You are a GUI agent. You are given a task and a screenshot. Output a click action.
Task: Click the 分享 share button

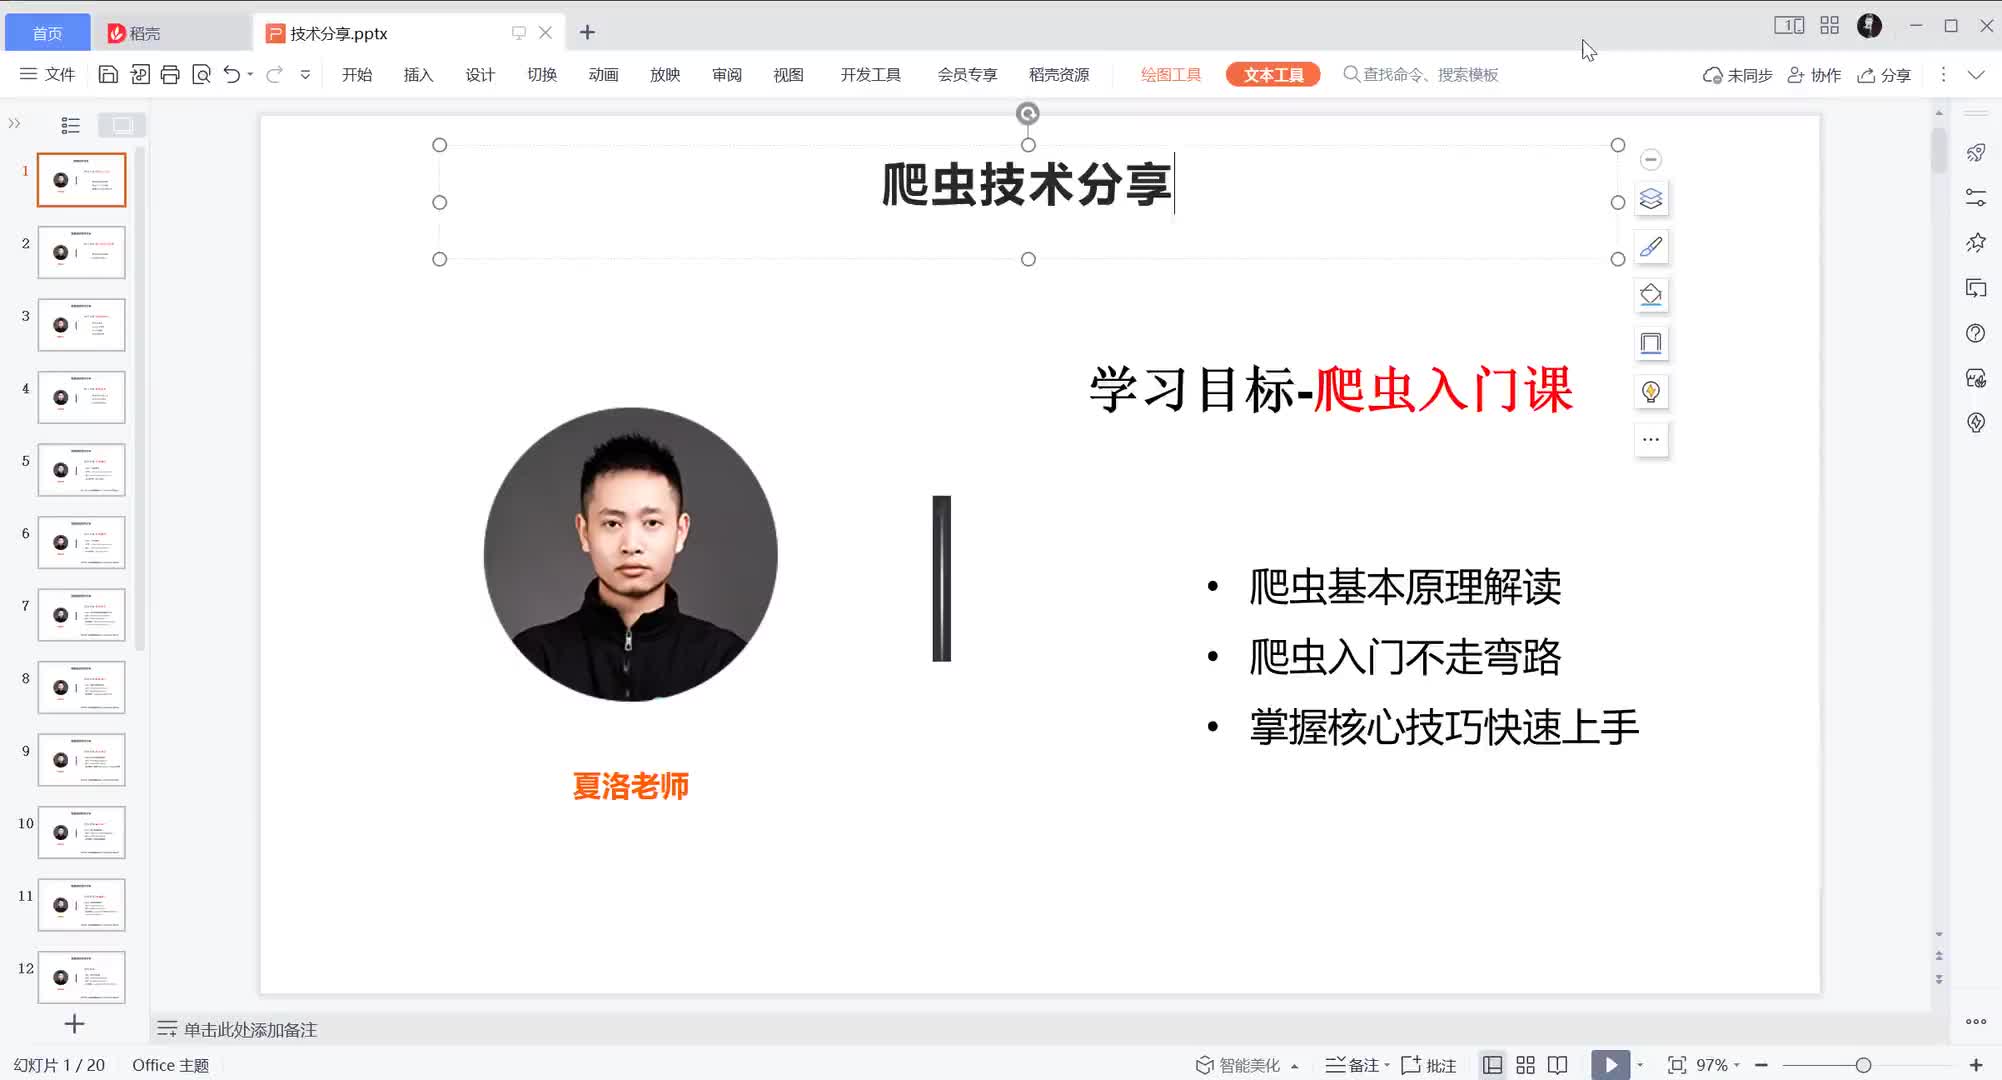pyautogui.click(x=1884, y=75)
